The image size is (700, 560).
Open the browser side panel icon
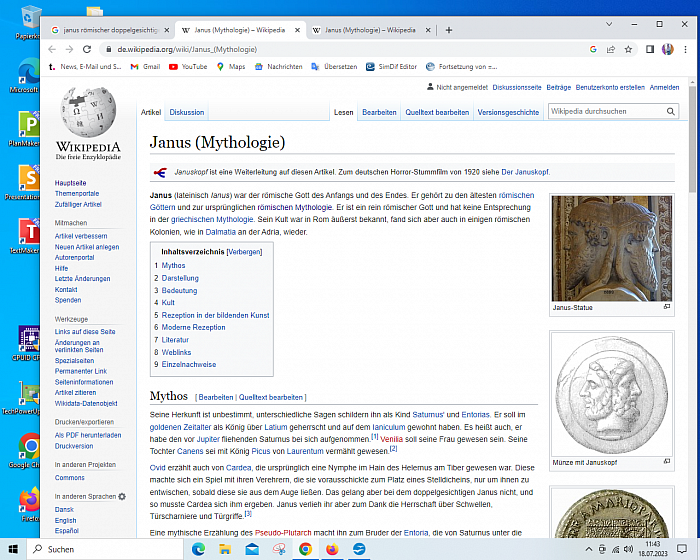[x=650, y=49]
